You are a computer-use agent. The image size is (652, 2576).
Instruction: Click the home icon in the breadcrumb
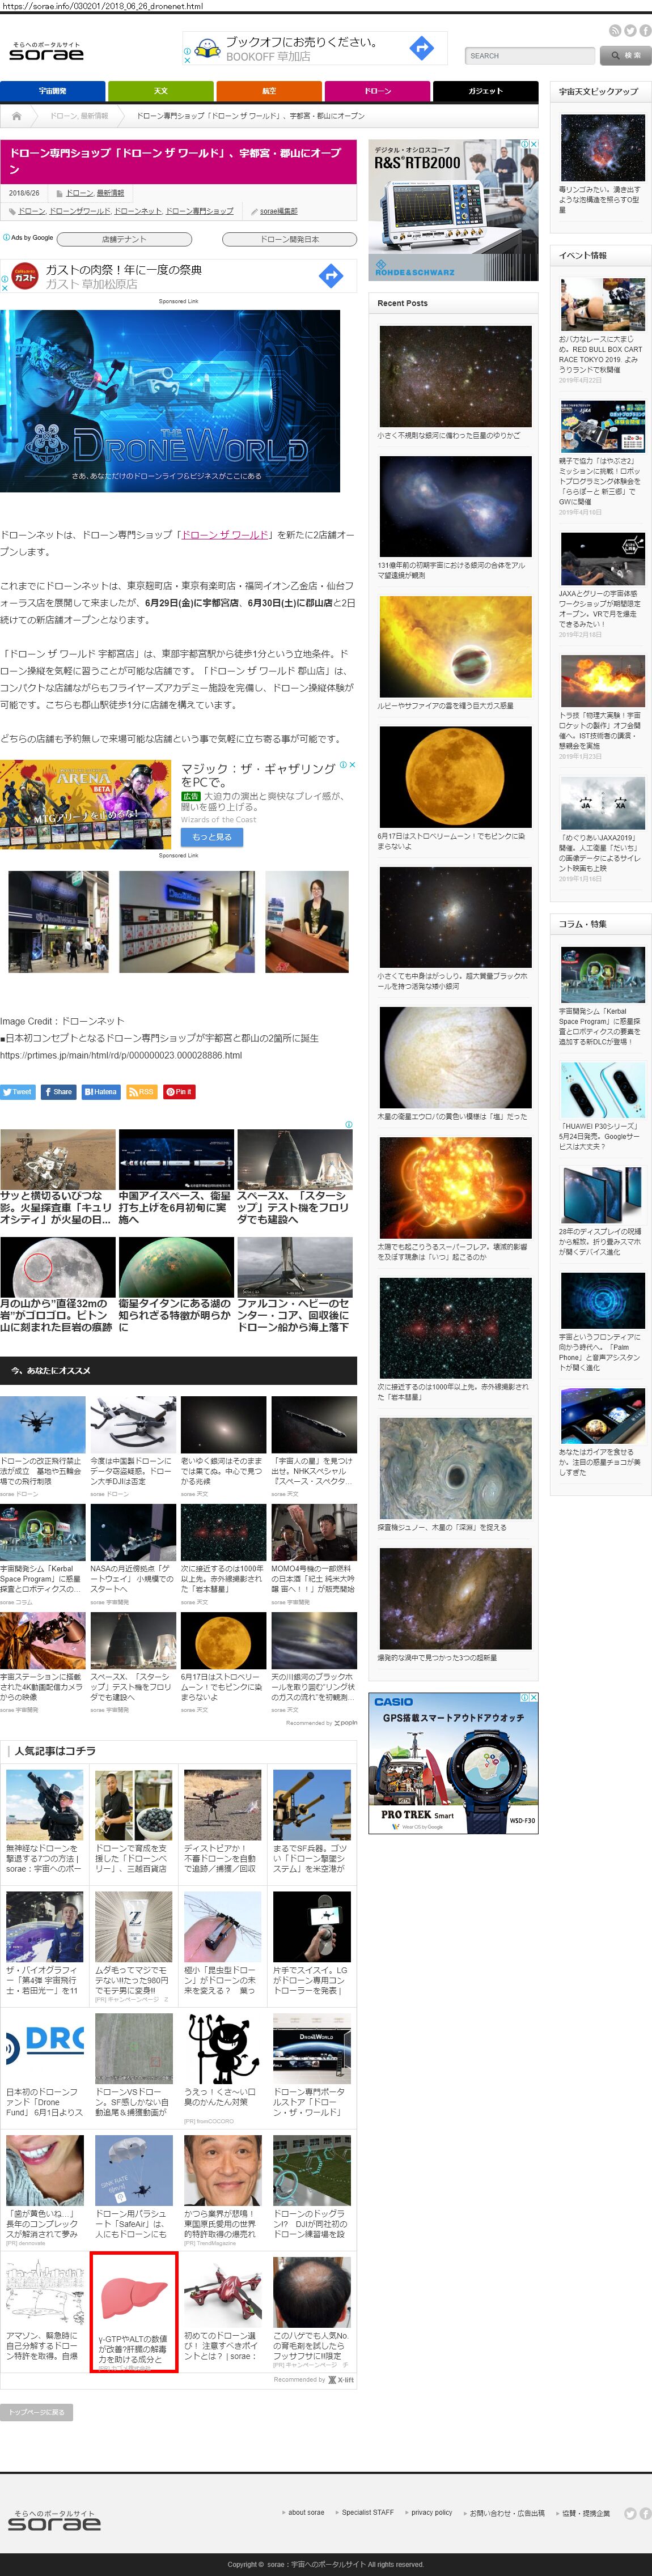17,116
